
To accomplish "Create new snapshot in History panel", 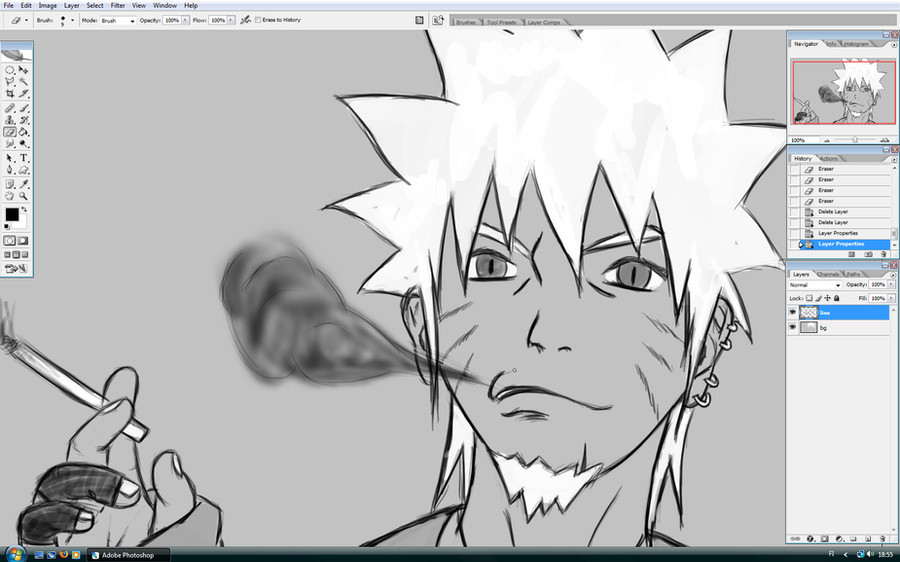I will point(868,254).
